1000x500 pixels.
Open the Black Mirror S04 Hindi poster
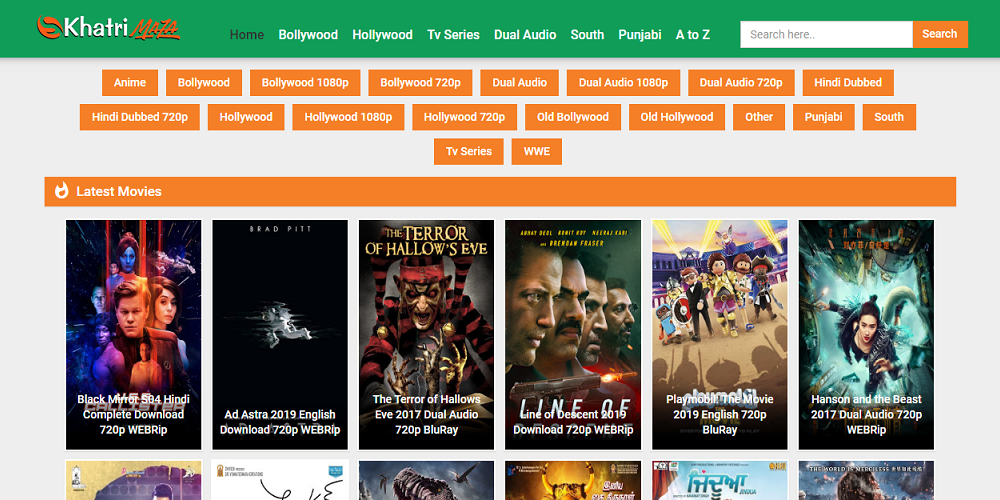(x=133, y=335)
